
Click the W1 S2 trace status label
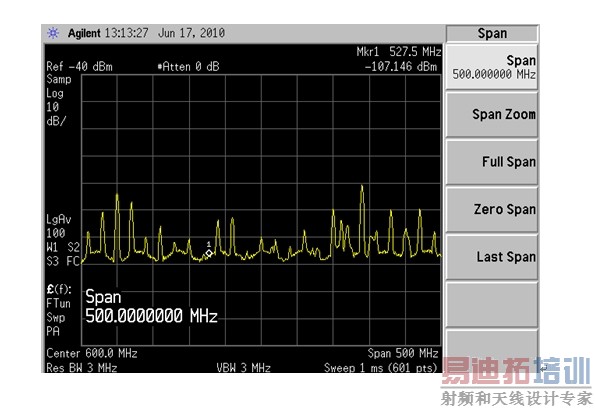(x=63, y=247)
